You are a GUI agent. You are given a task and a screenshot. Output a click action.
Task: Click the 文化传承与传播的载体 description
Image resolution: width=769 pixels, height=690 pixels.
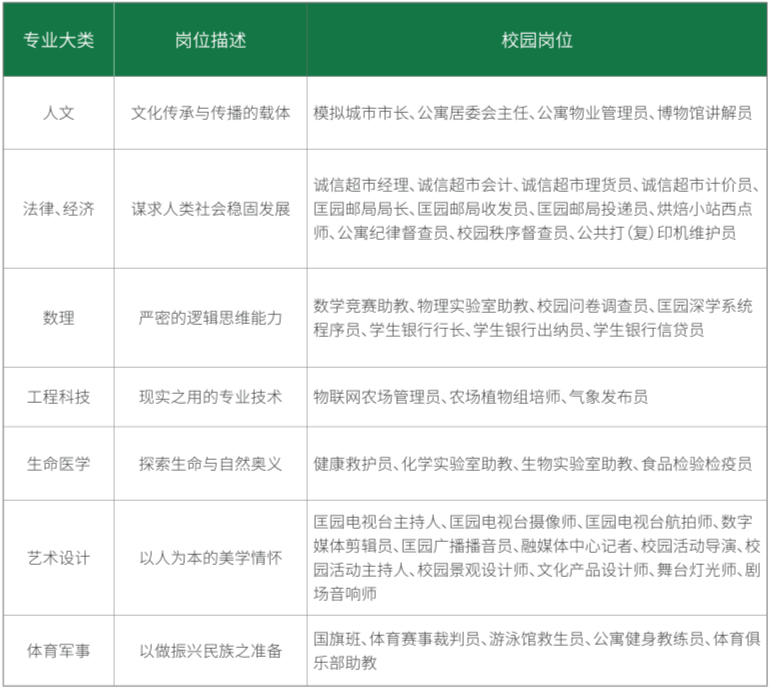[x=210, y=113]
